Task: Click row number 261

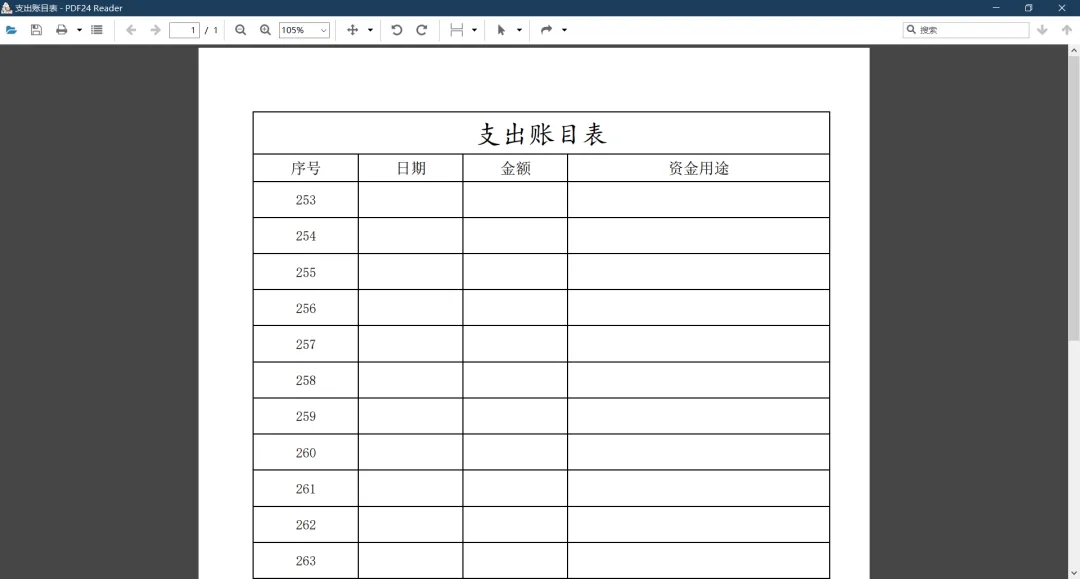Action: tap(306, 489)
